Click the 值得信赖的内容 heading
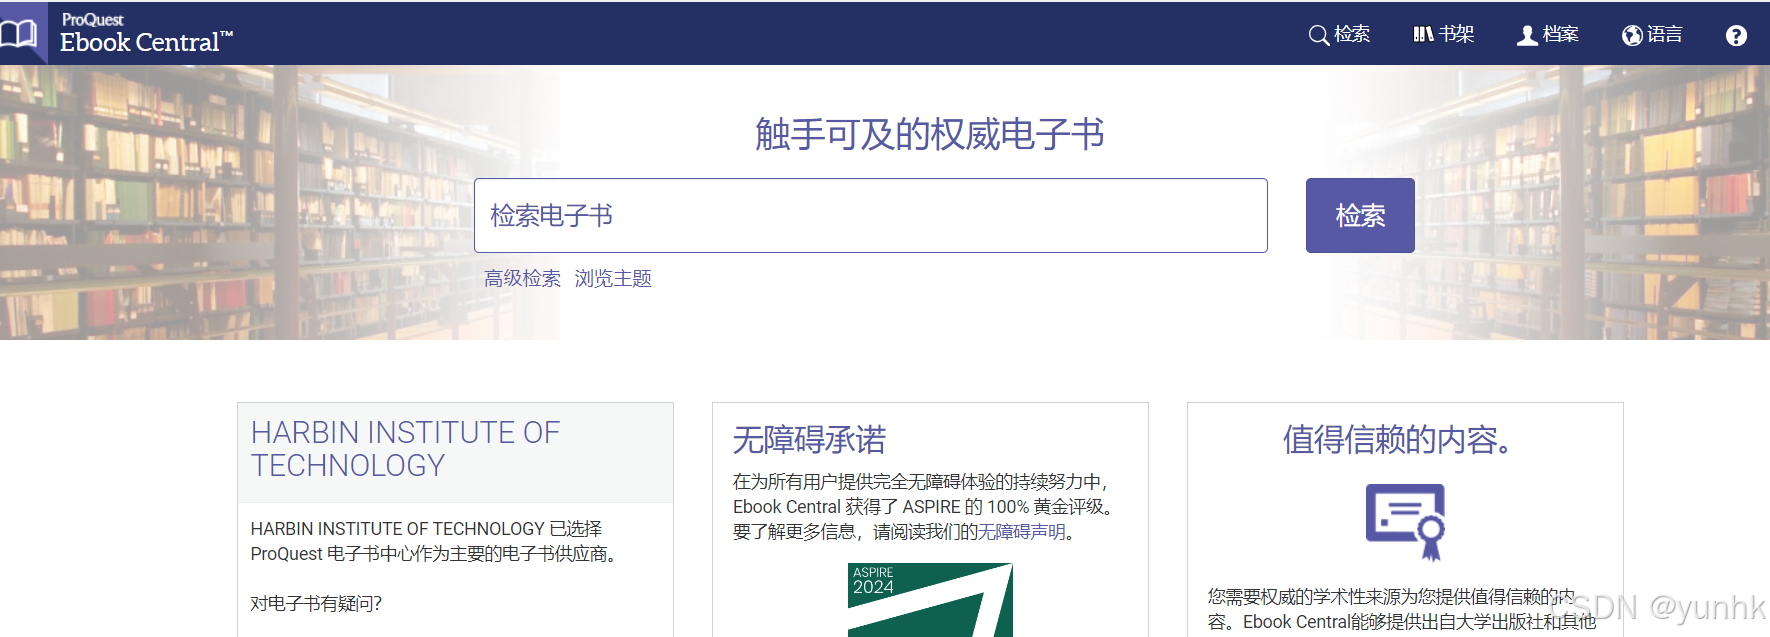Viewport: 1770px width, 637px height. coord(1397,440)
